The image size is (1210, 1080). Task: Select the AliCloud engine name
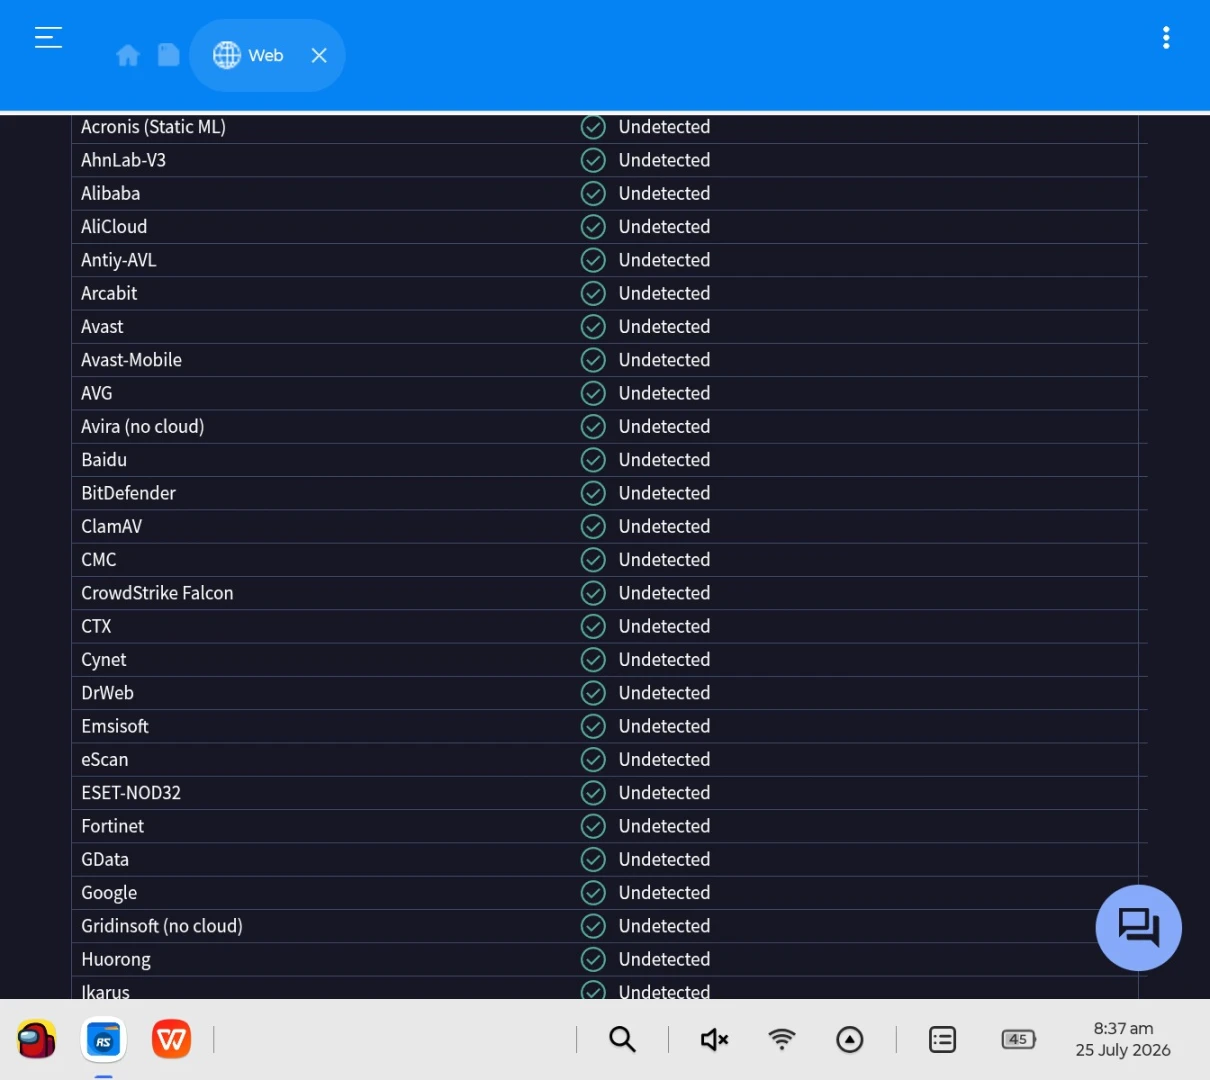[x=114, y=227]
